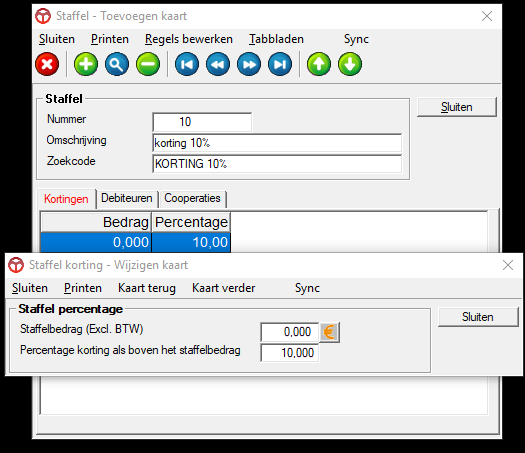Jump to last record icon

pyautogui.click(x=280, y=64)
